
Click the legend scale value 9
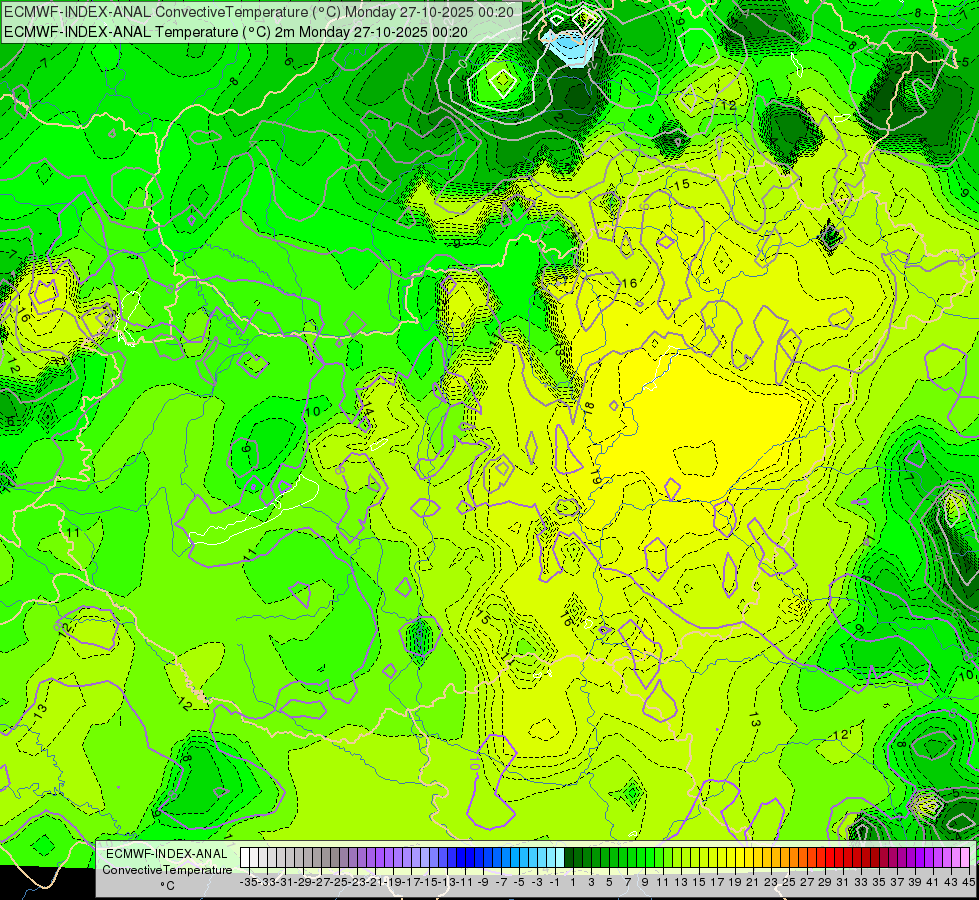[645, 882]
